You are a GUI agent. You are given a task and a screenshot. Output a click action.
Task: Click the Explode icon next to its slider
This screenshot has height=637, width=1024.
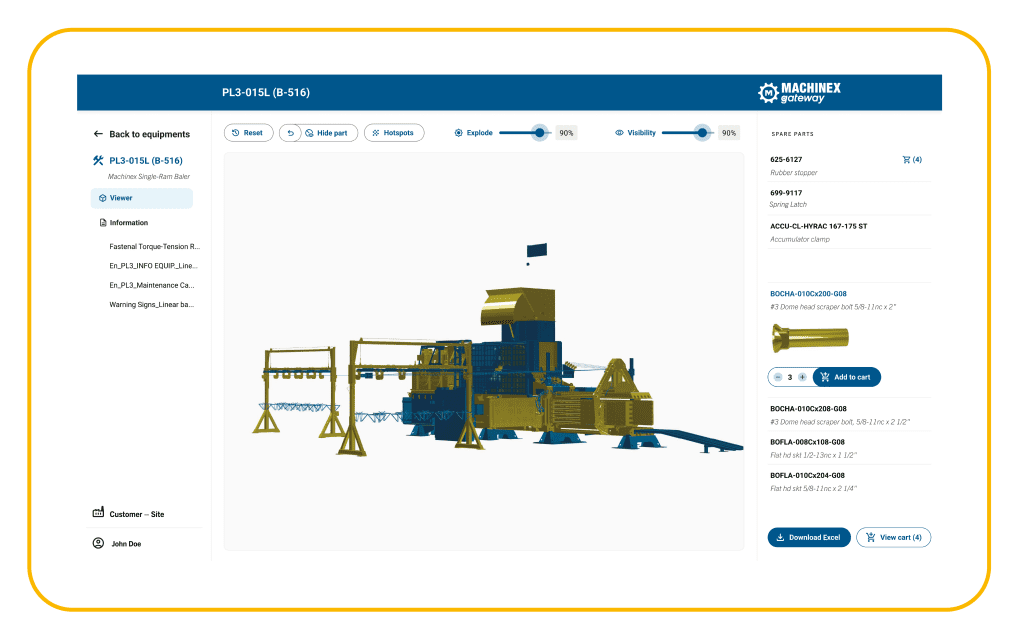[x=457, y=132]
